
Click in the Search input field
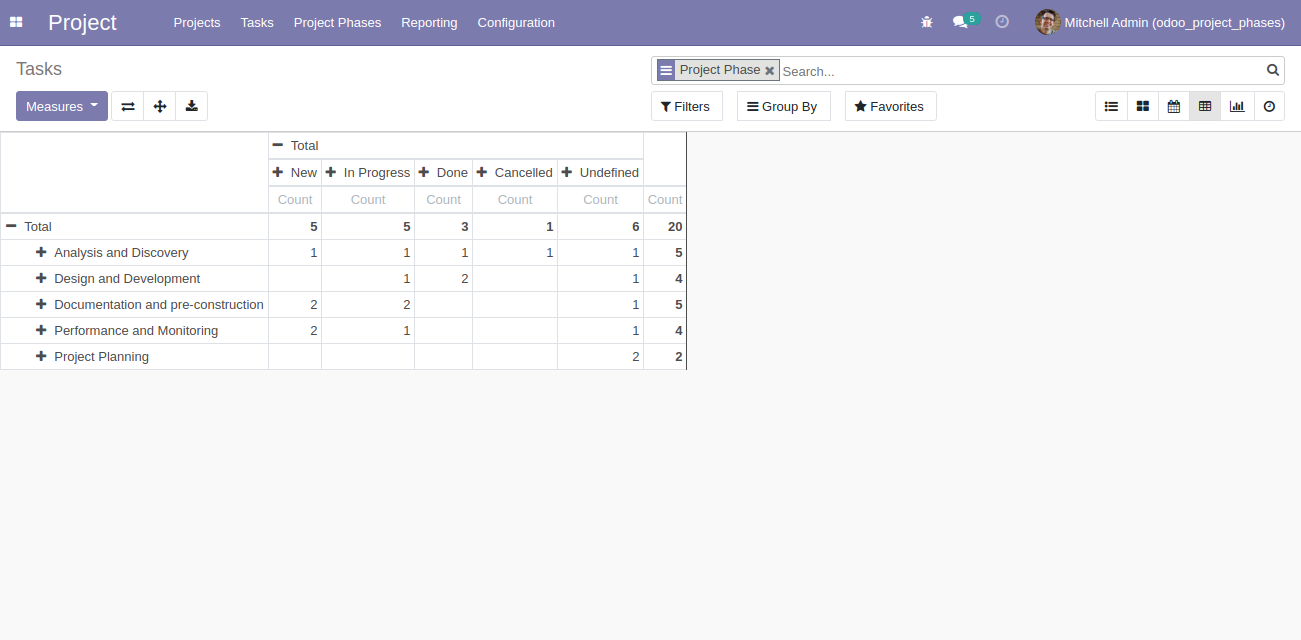point(1020,71)
